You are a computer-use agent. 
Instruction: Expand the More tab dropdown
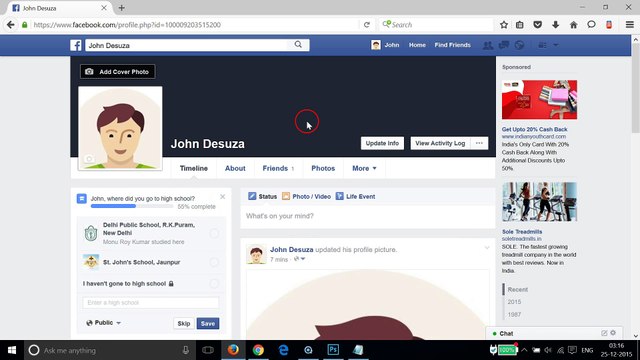tap(364, 168)
